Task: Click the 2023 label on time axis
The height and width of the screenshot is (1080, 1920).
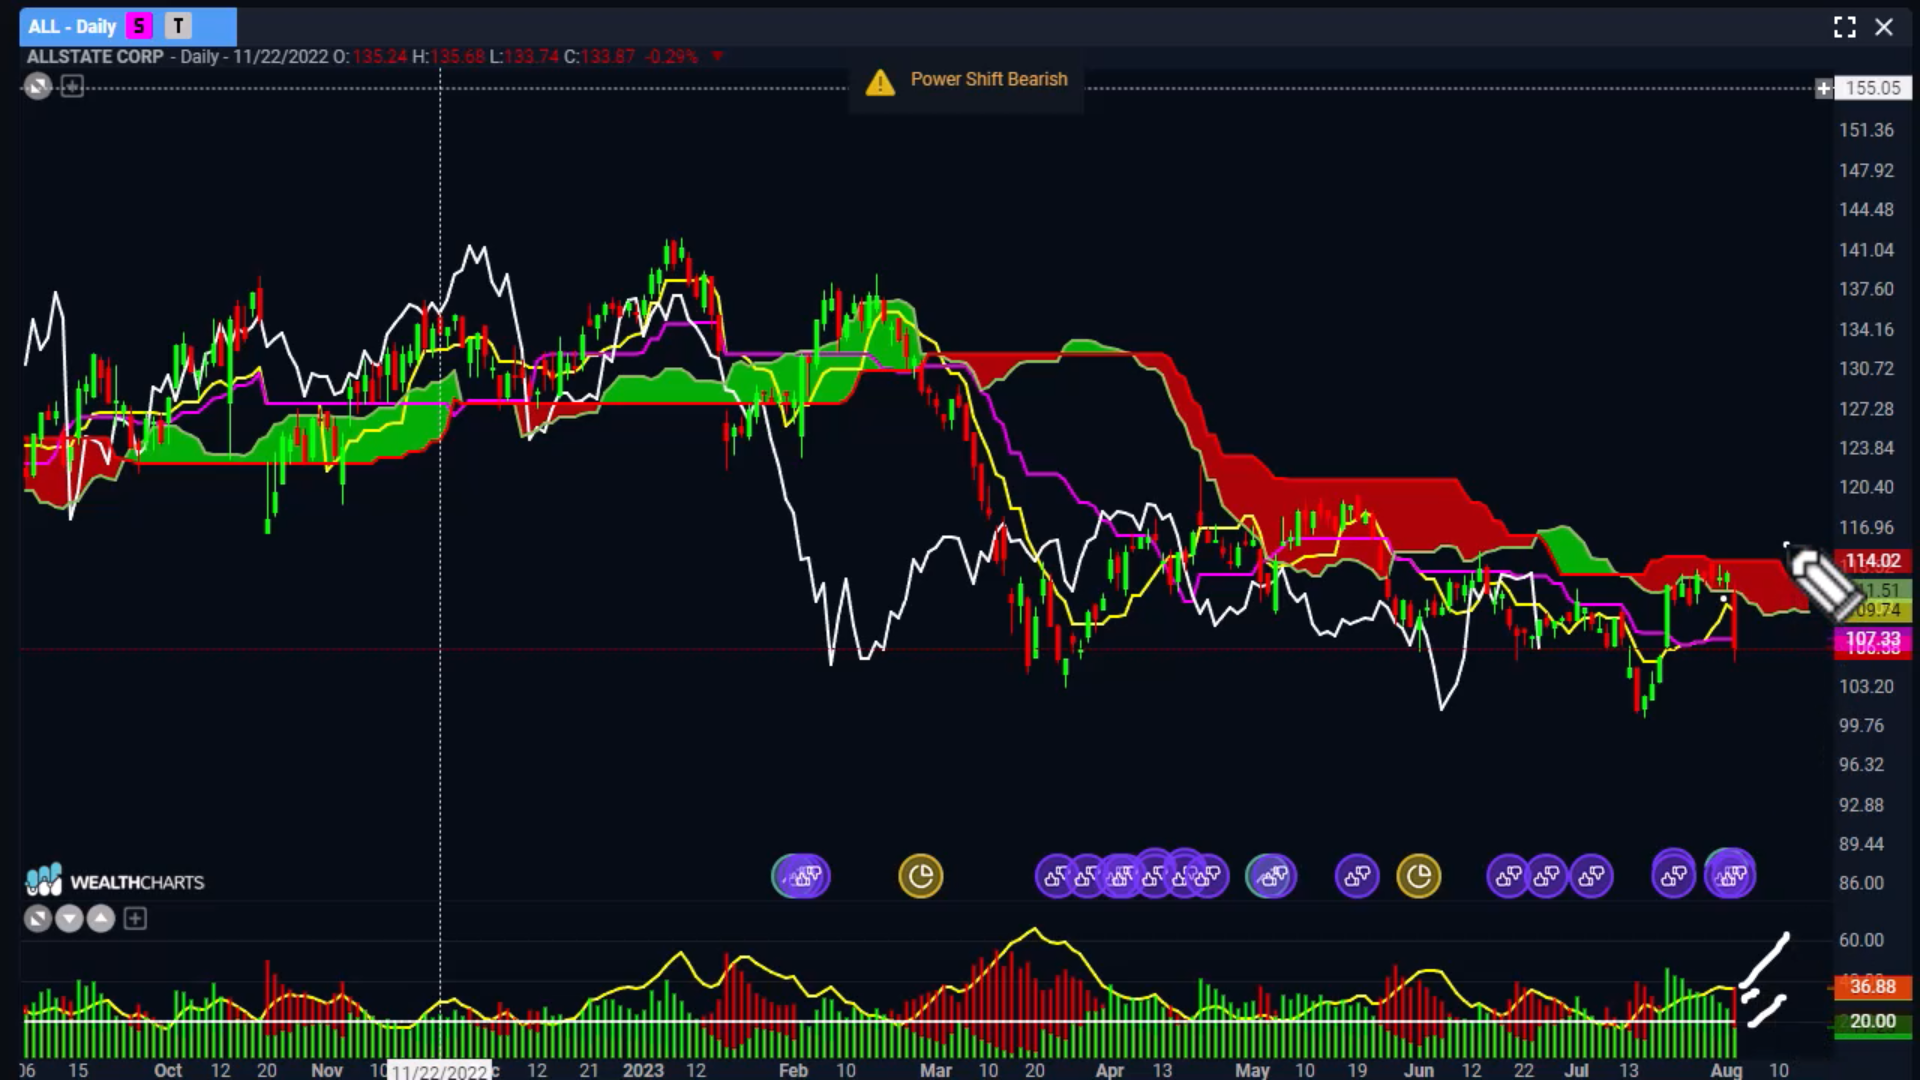Action: coord(643,1070)
